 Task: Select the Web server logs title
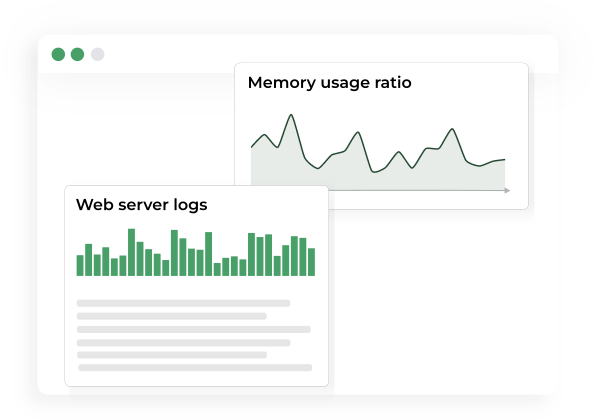(x=141, y=205)
